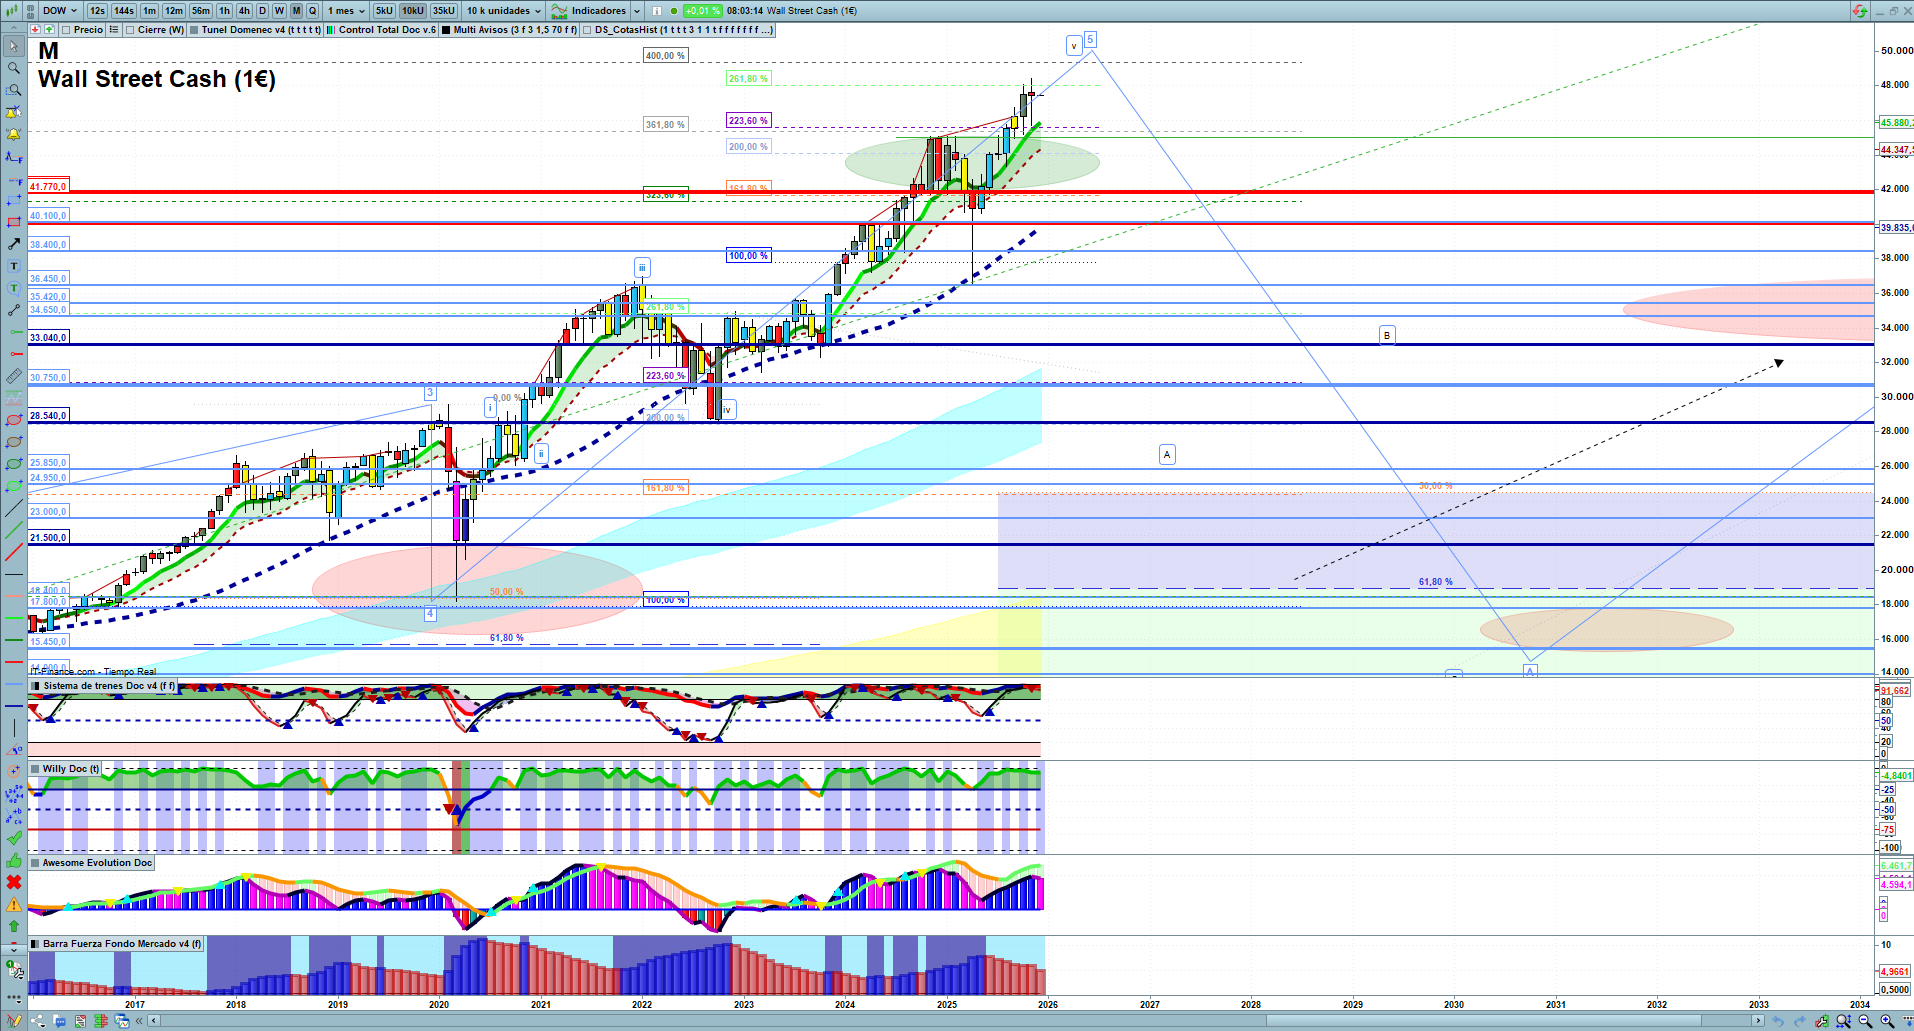Image resolution: width=1914 pixels, height=1031 pixels.
Task: Select the black arrow drawing tool
Action: click(x=14, y=244)
